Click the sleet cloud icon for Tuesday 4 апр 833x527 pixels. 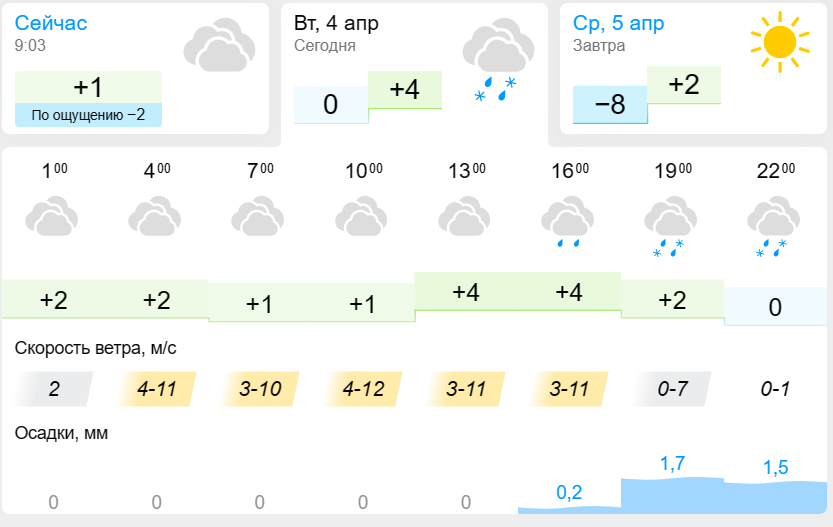pyautogui.click(x=498, y=60)
